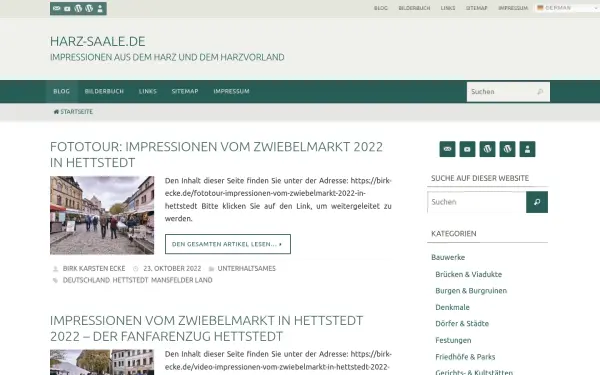Click IMPRESSUM in the top header menu
The width and height of the screenshot is (600, 375).
point(513,8)
